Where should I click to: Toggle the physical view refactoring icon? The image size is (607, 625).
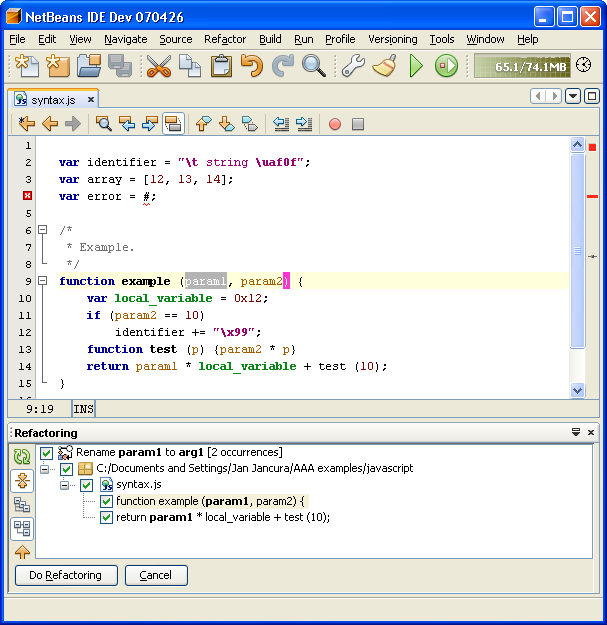pyautogui.click(x=22, y=529)
